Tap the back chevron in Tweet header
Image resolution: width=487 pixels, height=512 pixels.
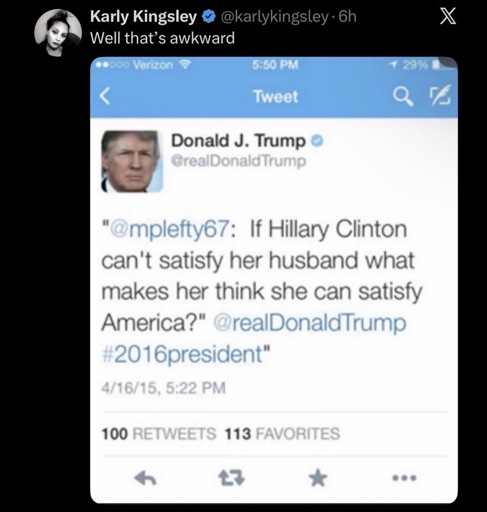[x=105, y=97]
